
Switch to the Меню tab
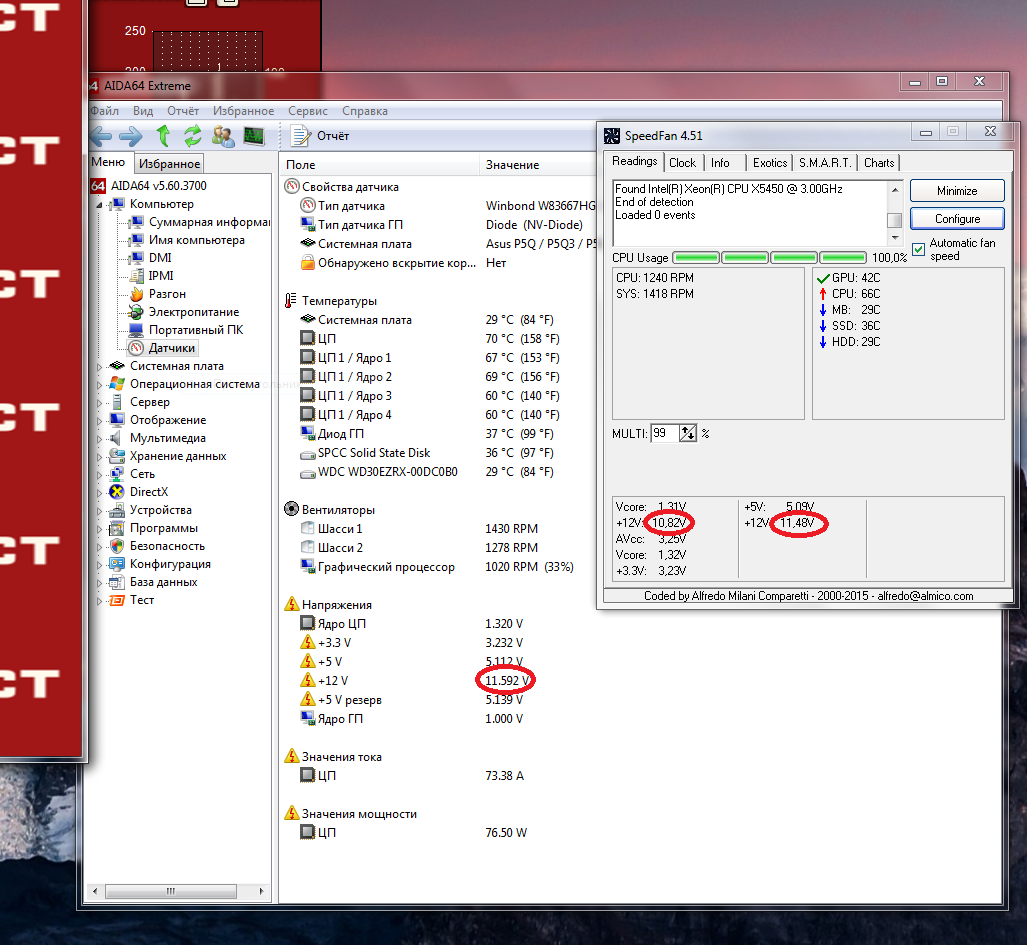[108, 162]
